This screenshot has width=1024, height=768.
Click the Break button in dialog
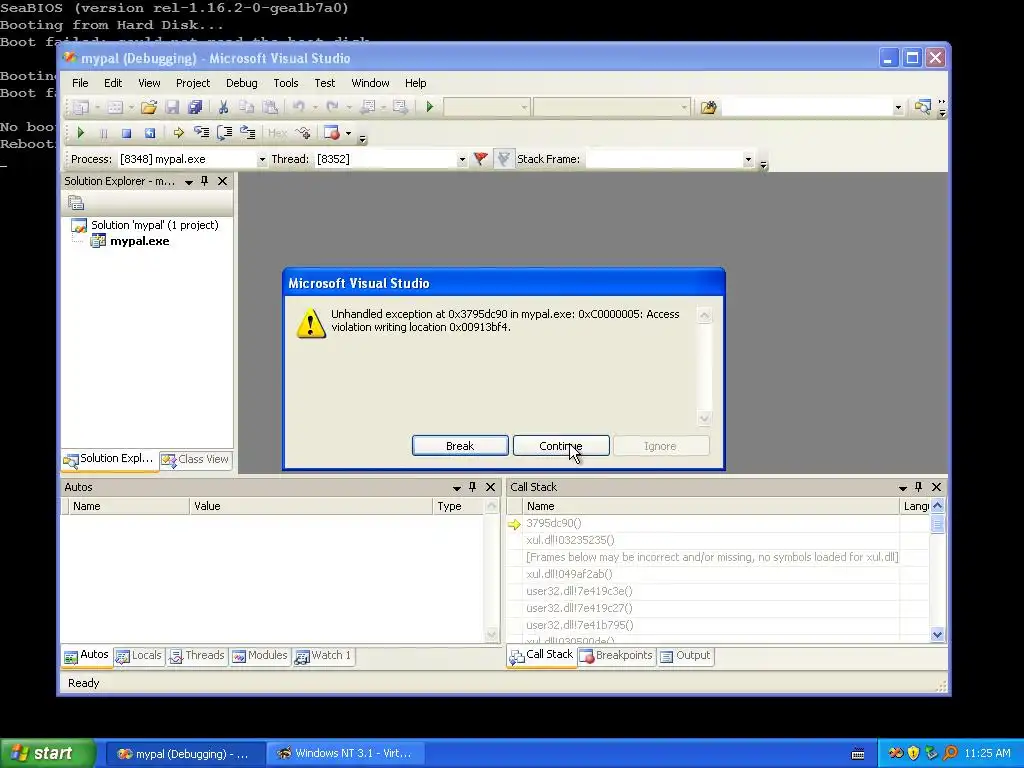point(460,446)
